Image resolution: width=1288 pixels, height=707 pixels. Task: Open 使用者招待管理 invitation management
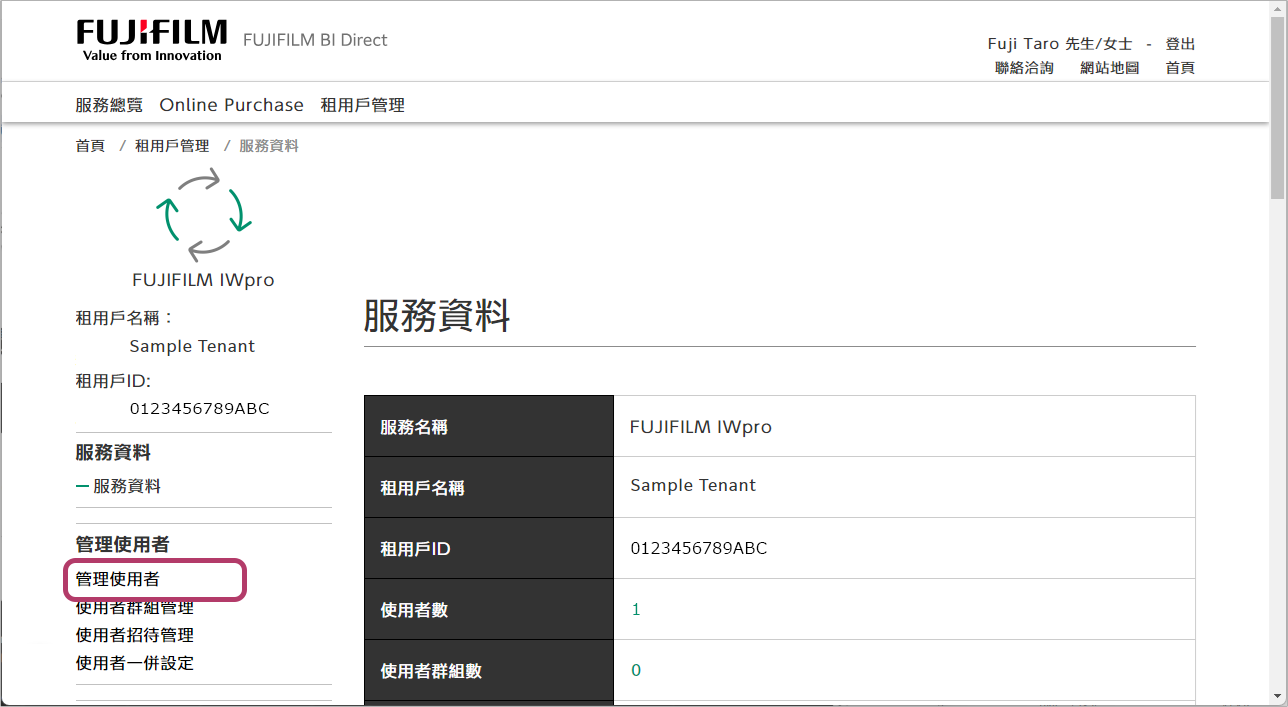pos(134,634)
